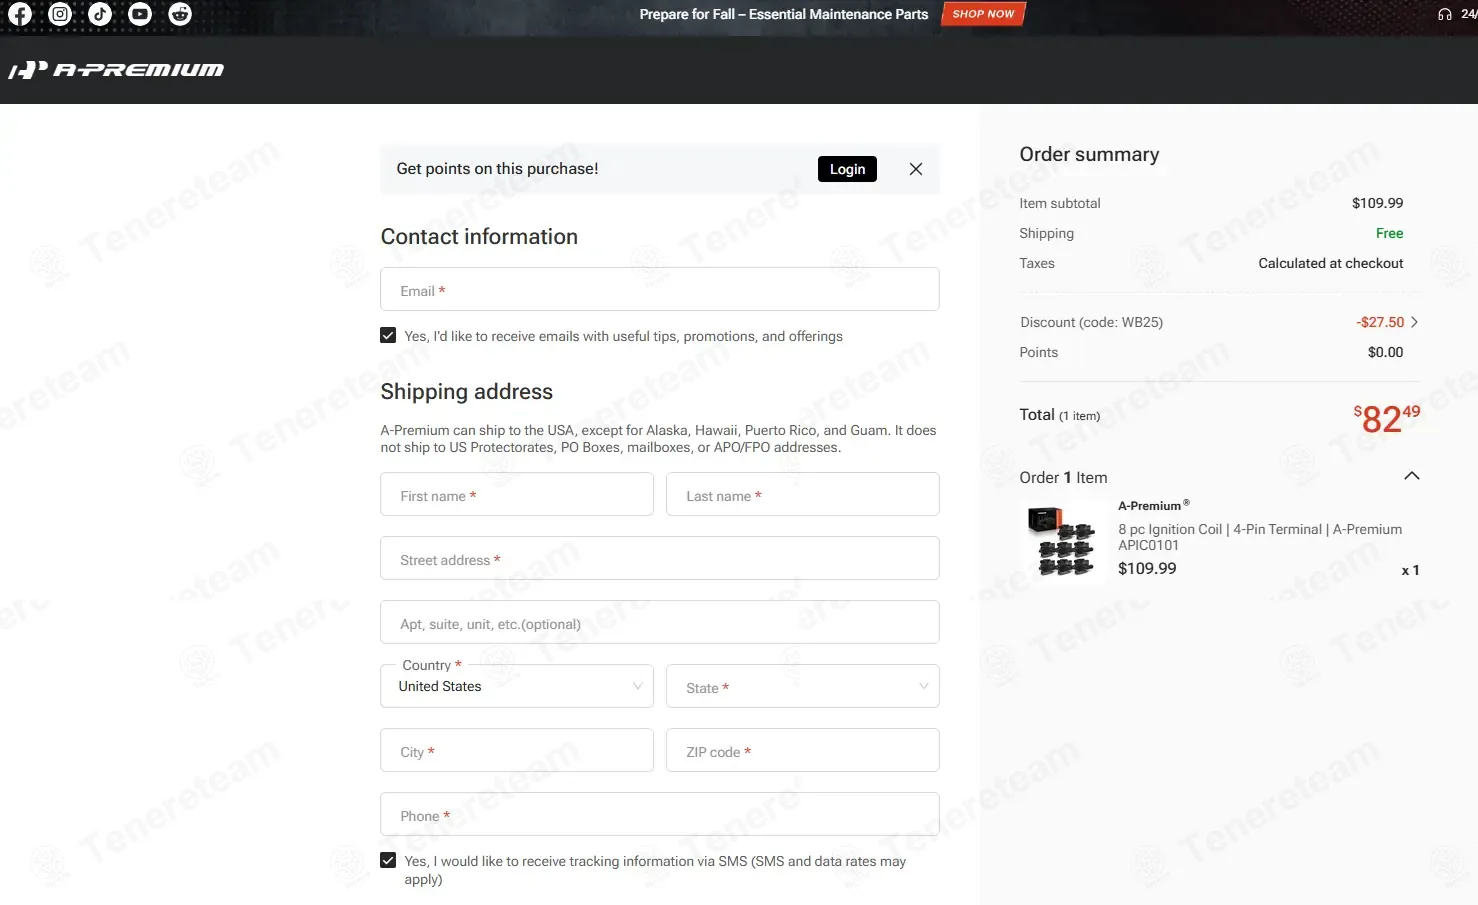Click the product price $109.99 under item
Viewport: 1478px width, 905px height.
[1147, 568]
